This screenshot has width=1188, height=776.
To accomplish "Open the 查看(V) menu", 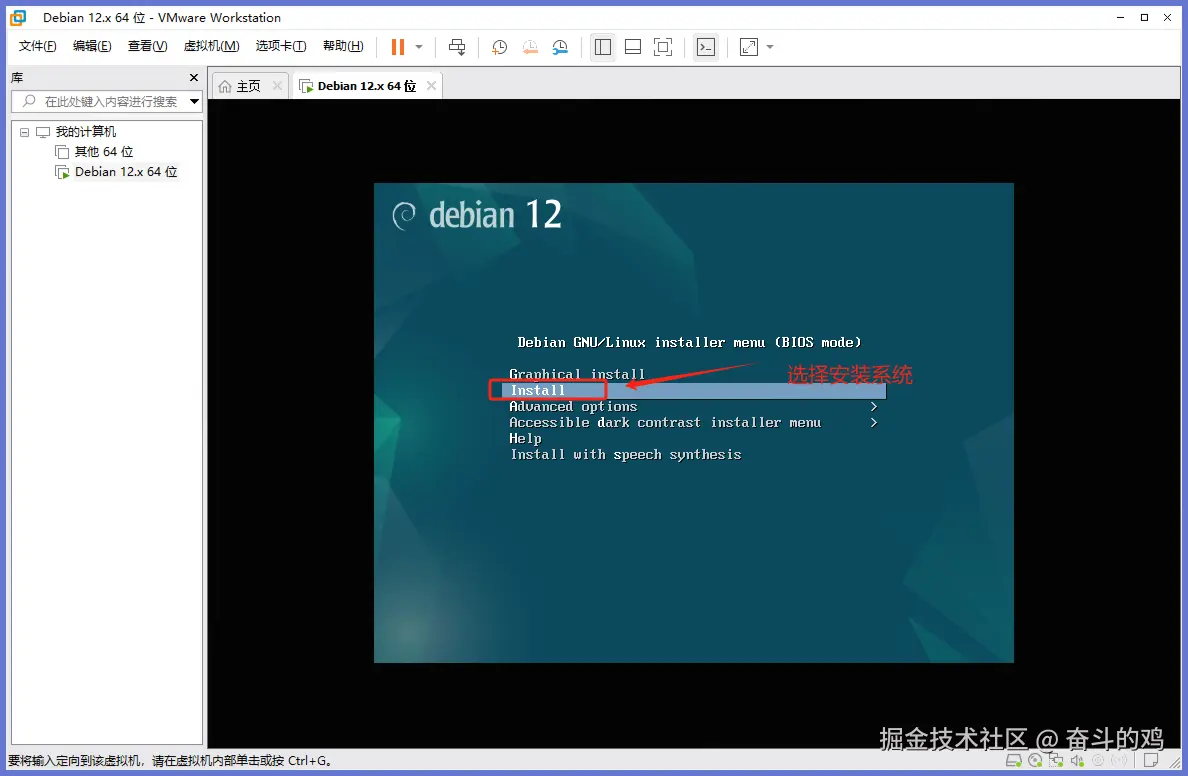I will click(147, 46).
